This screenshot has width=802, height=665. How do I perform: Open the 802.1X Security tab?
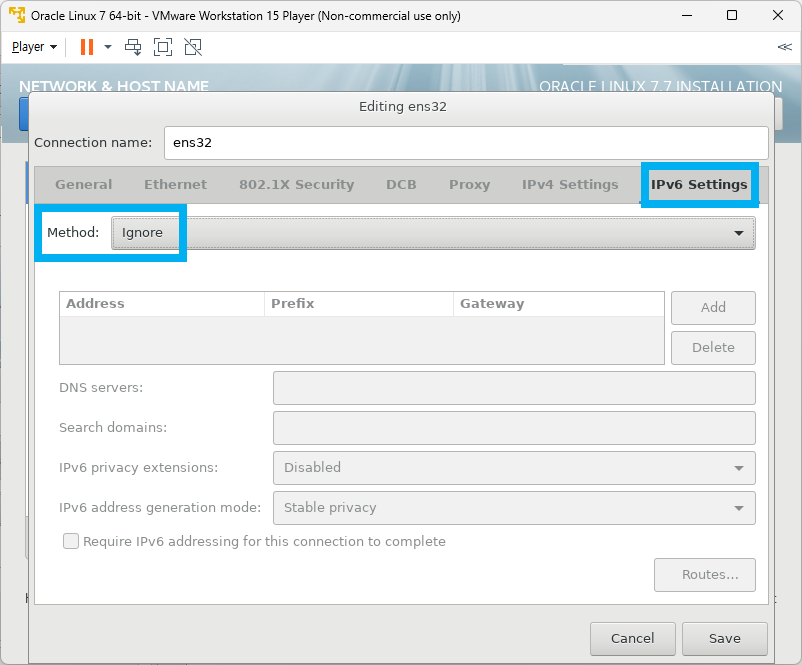tap(297, 185)
